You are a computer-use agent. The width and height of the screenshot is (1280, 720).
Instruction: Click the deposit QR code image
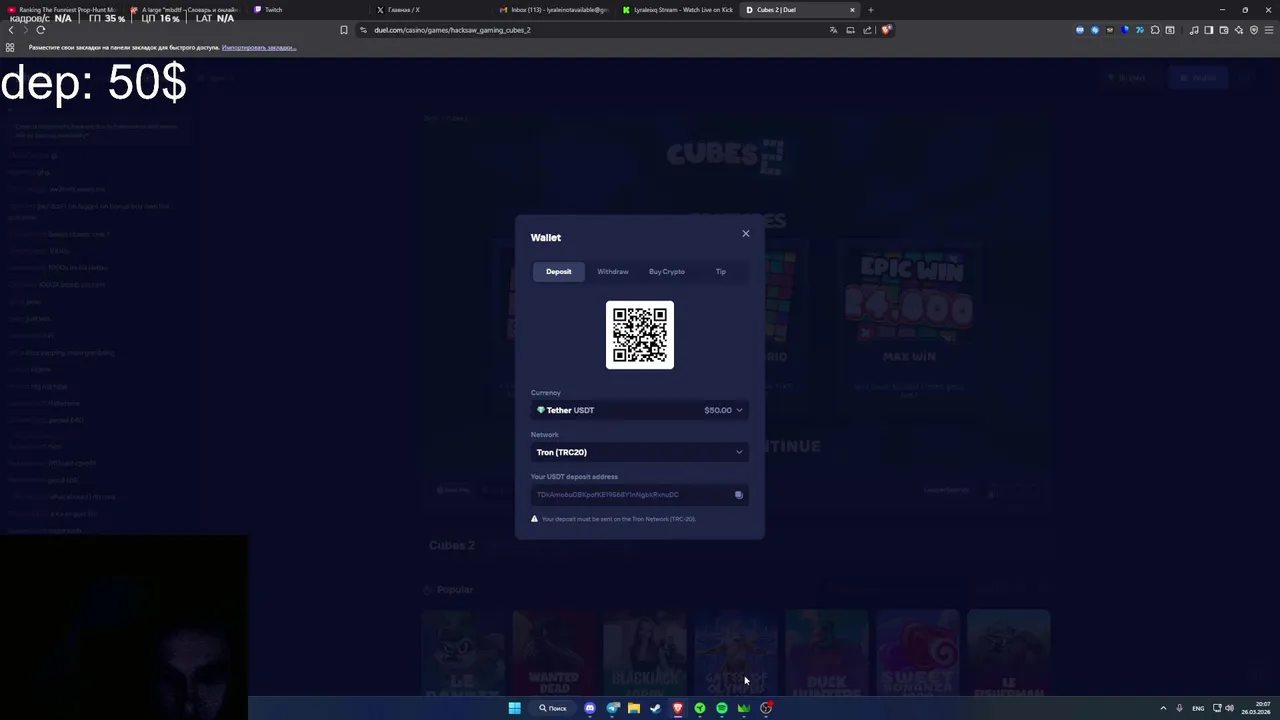[640, 335]
